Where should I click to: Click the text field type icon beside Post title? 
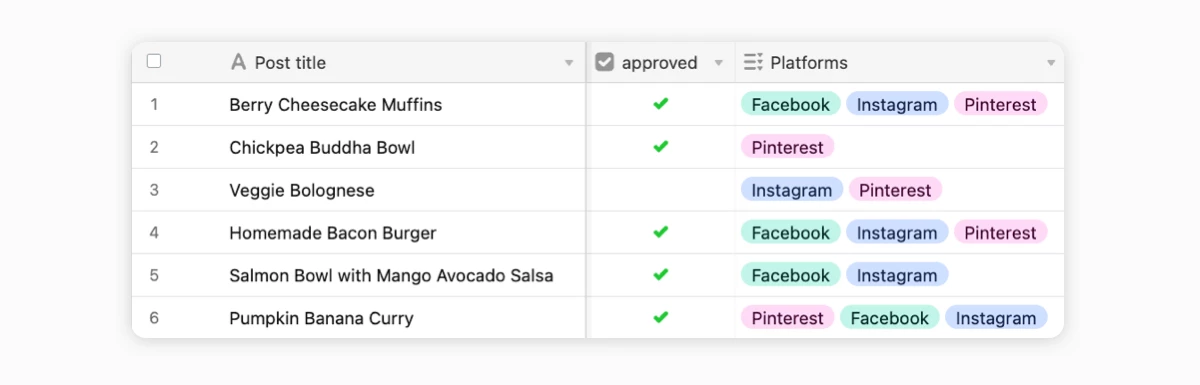pos(238,62)
